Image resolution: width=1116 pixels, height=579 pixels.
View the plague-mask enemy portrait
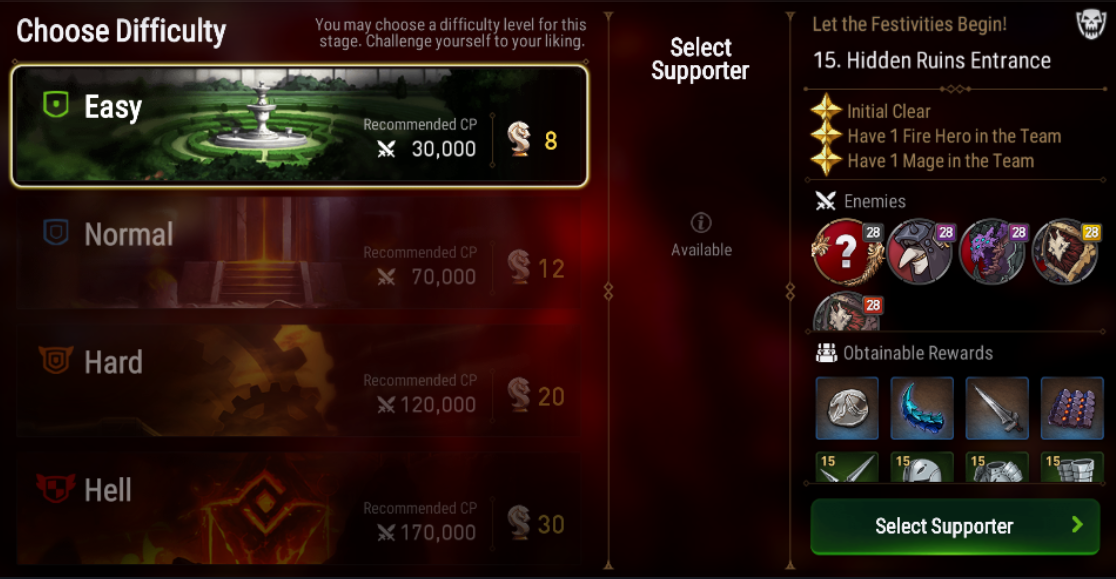(920, 252)
